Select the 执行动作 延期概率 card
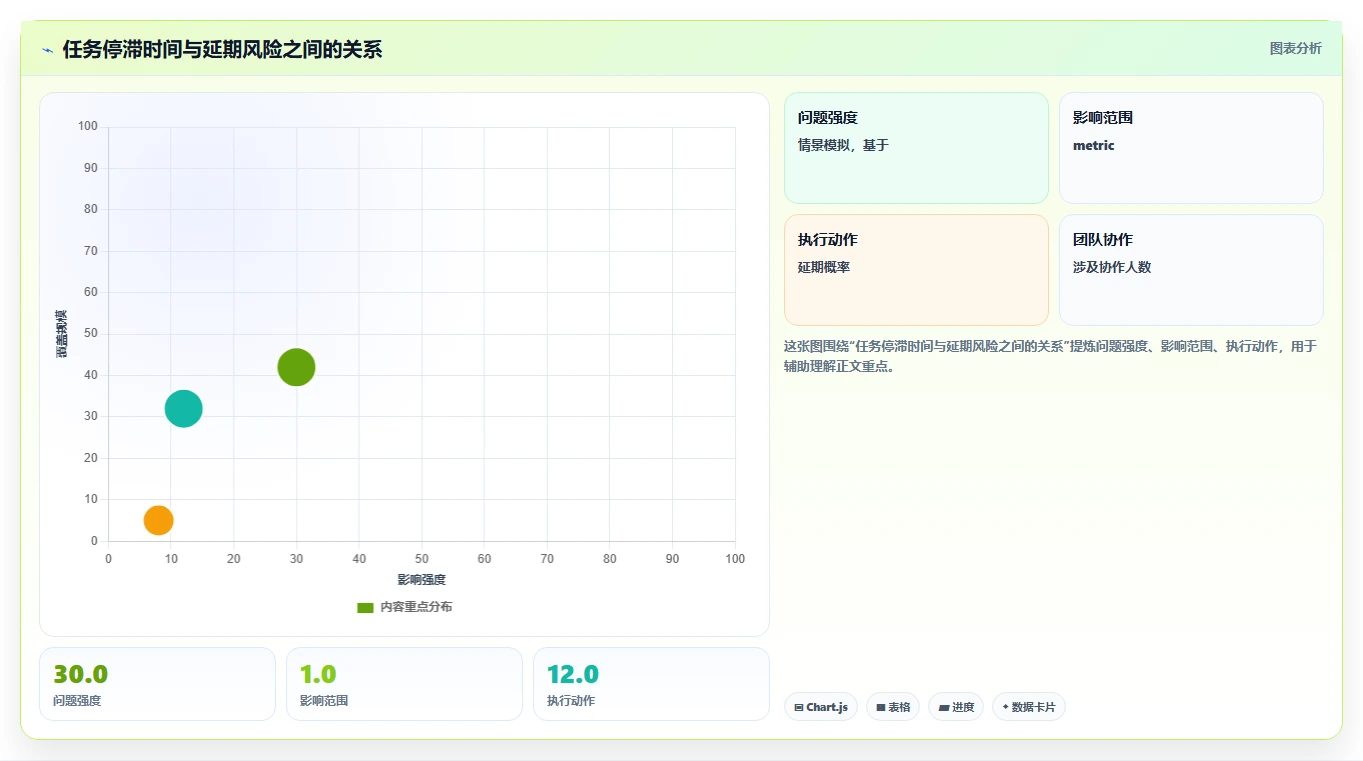Screen dimensions: 1363x761 click(x=916, y=270)
